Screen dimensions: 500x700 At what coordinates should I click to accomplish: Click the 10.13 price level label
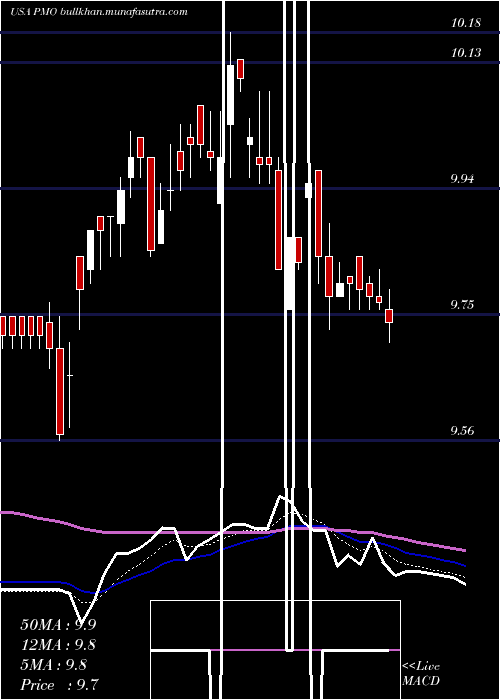pos(466,53)
